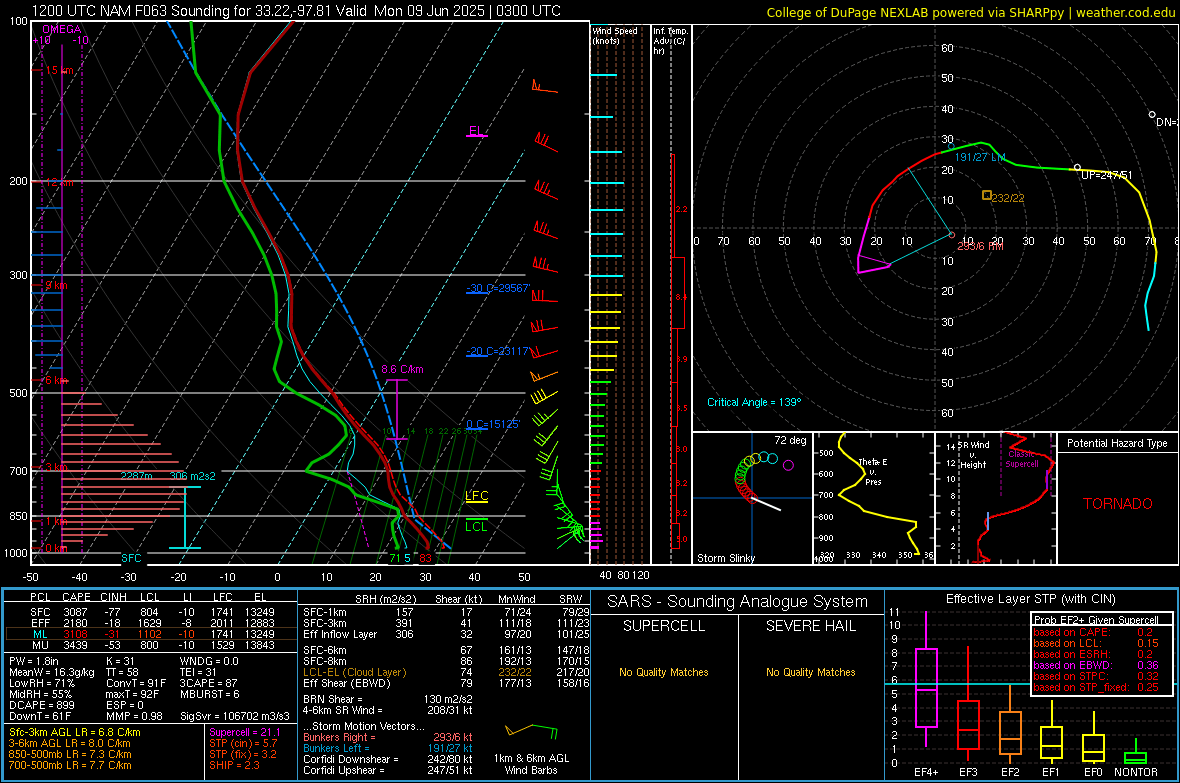Click the 700-500mb LR = 7.7 C/km line
1180x783 pixels.
click(70, 765)
